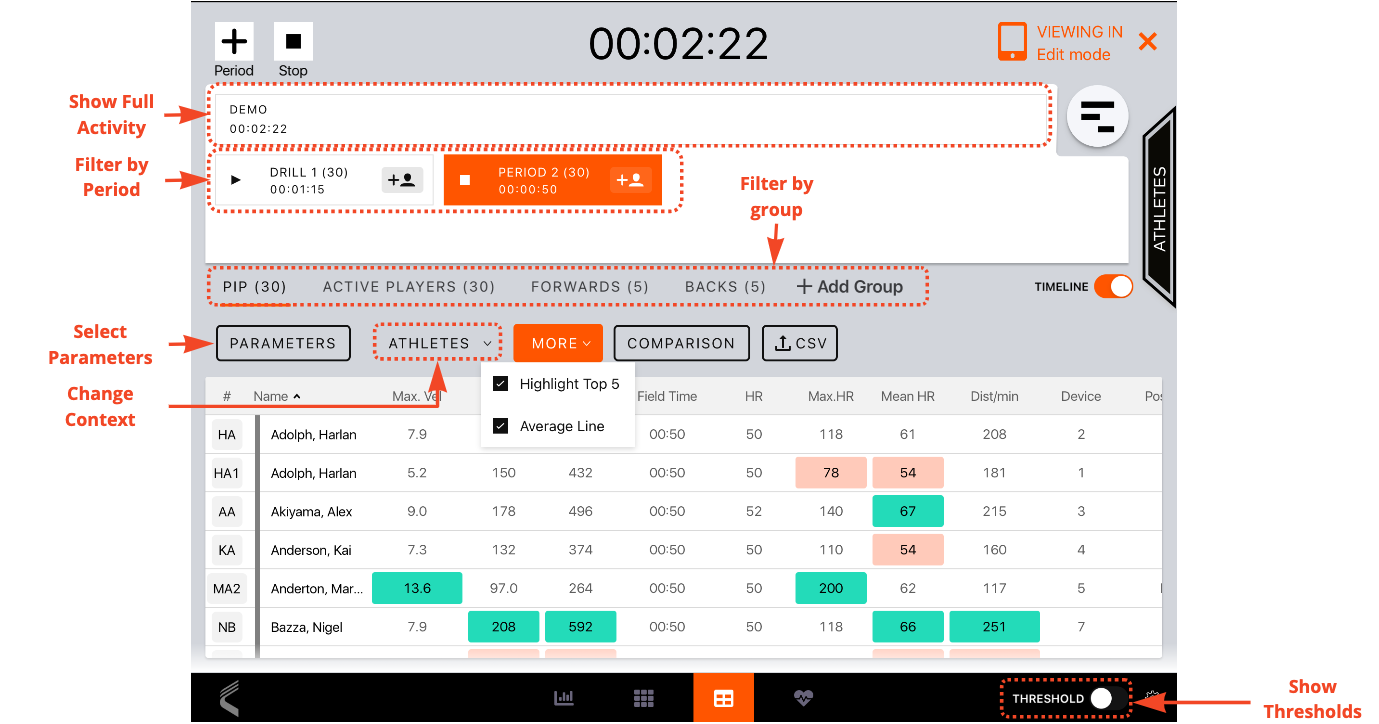Open the More dropdown

558,343
